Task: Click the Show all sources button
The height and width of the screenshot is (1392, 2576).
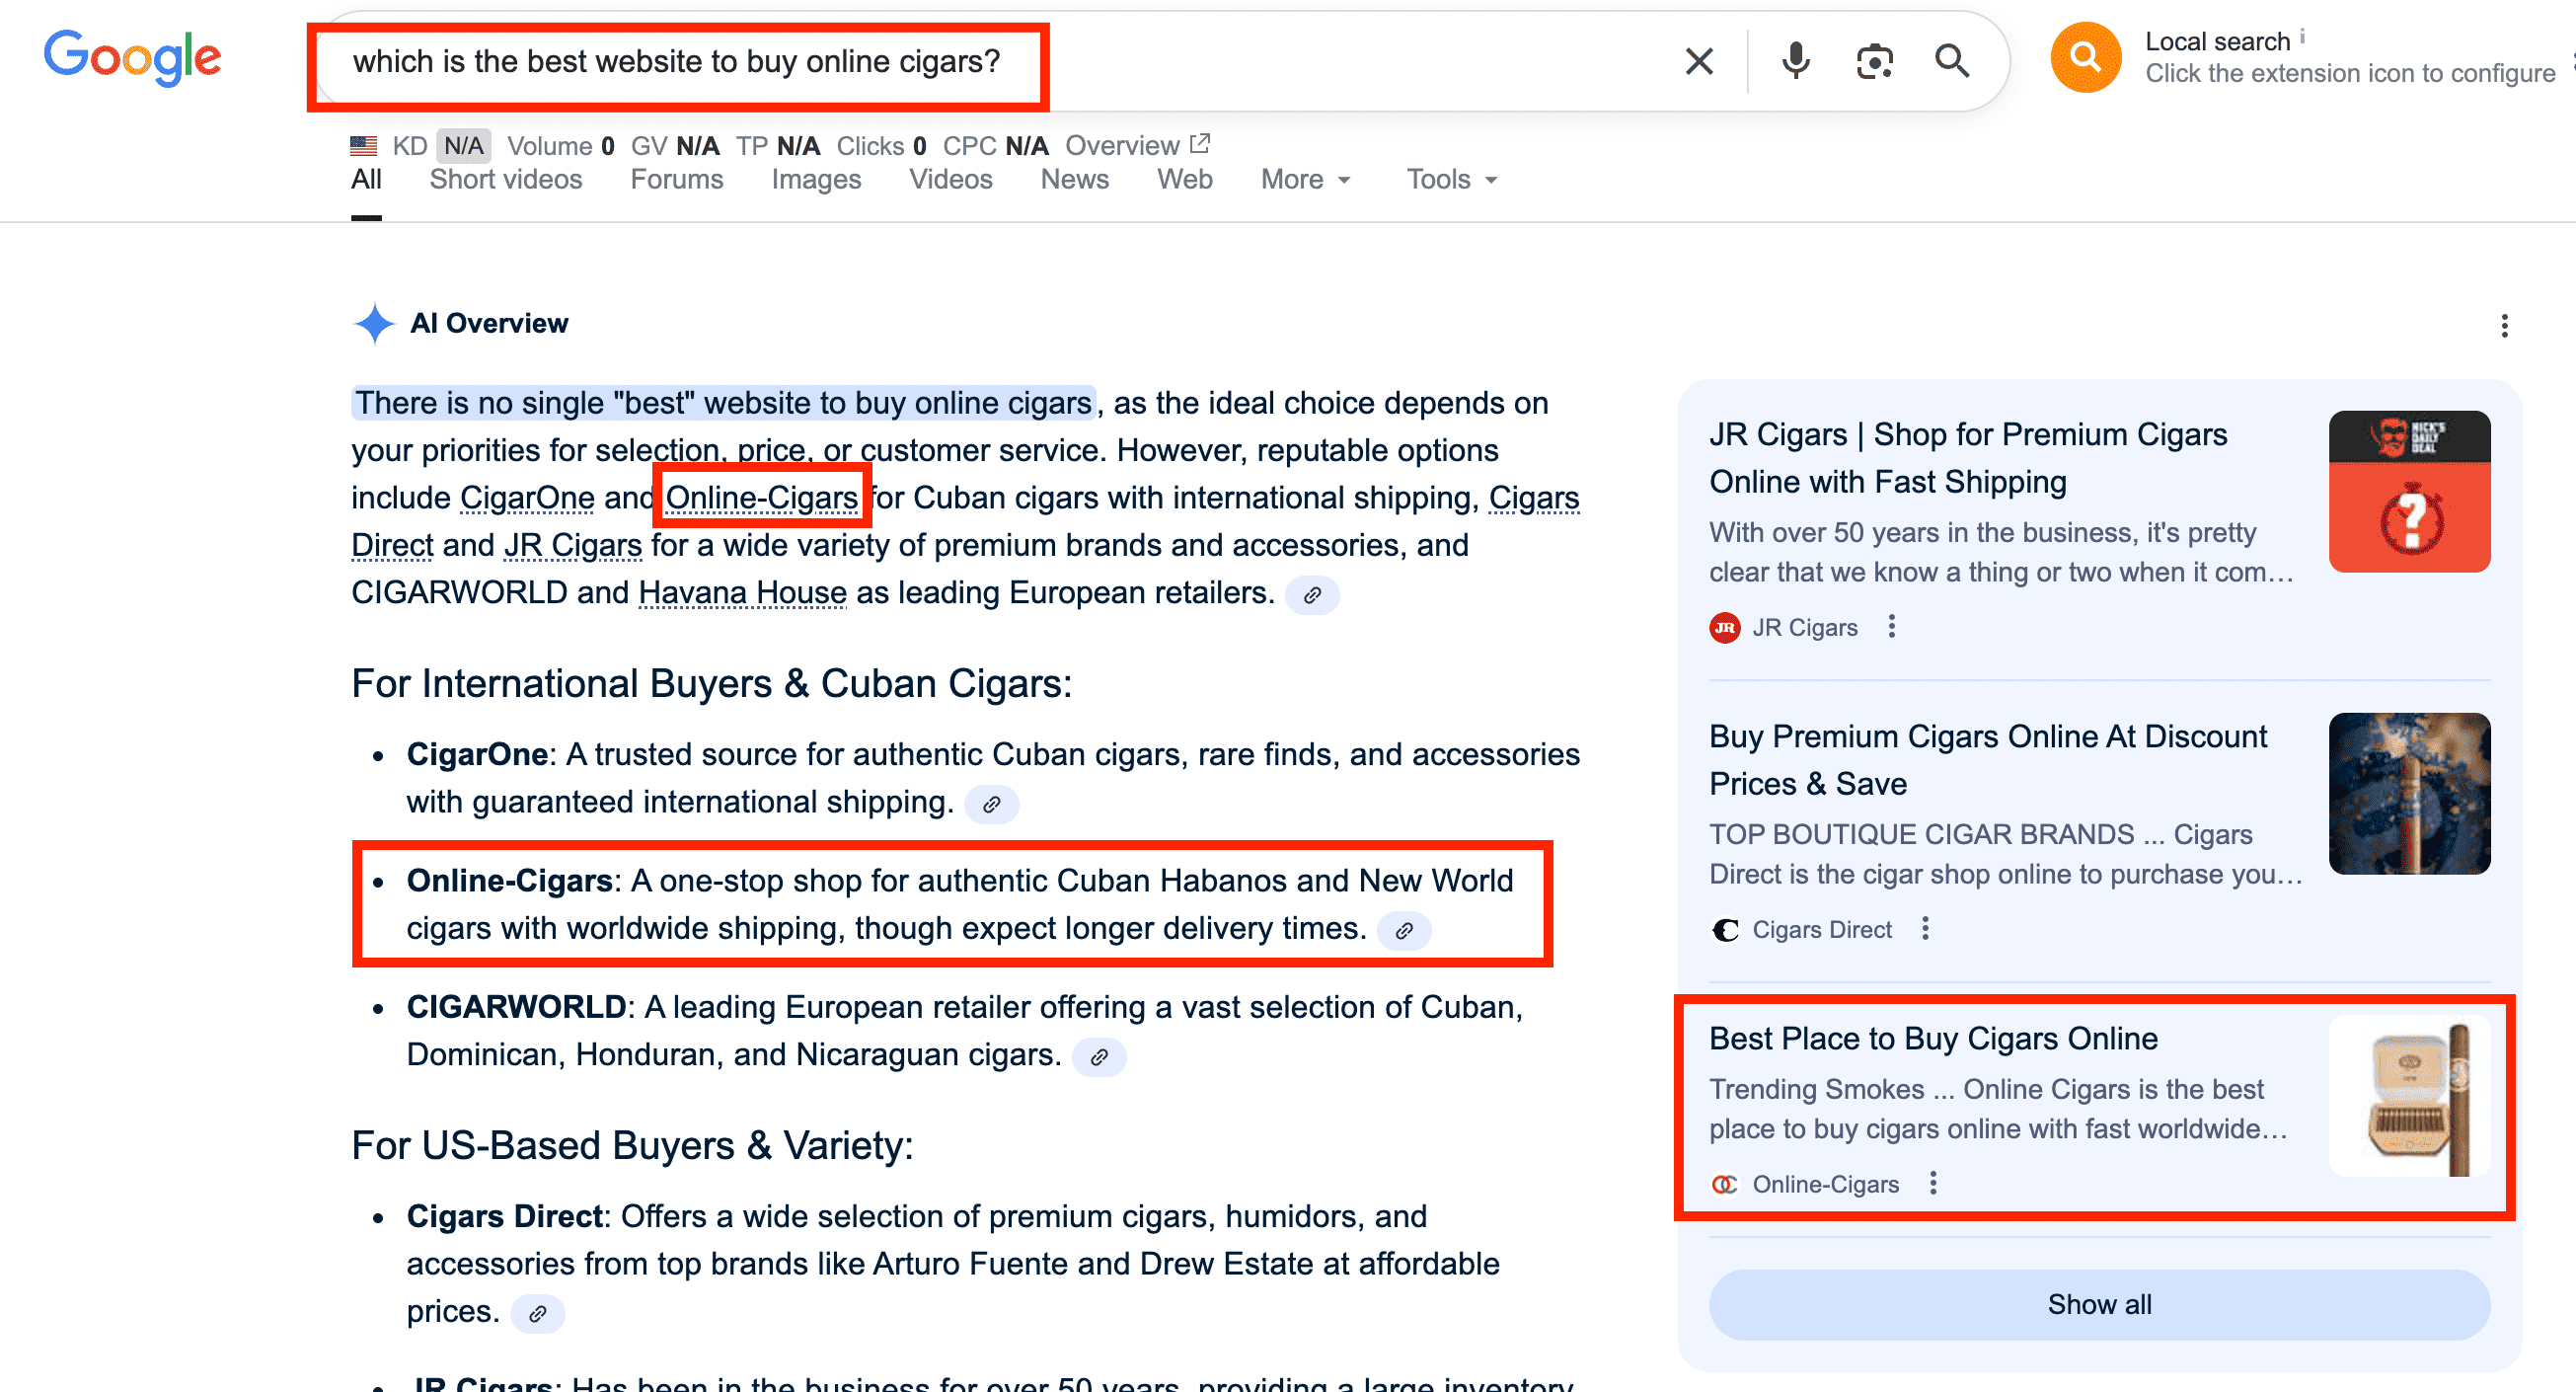Action: (x=2099, y=1305)
